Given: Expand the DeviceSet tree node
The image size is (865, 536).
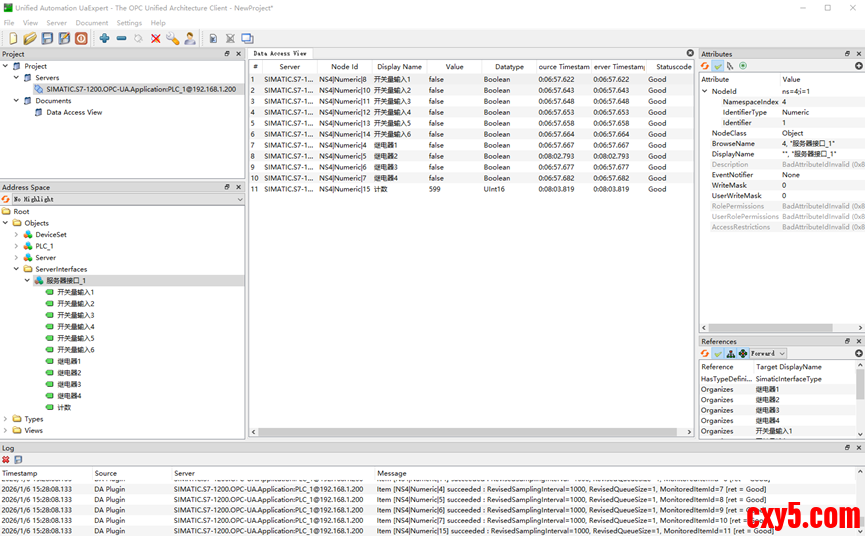Looking at the screenshot, I should coord(16,235).
